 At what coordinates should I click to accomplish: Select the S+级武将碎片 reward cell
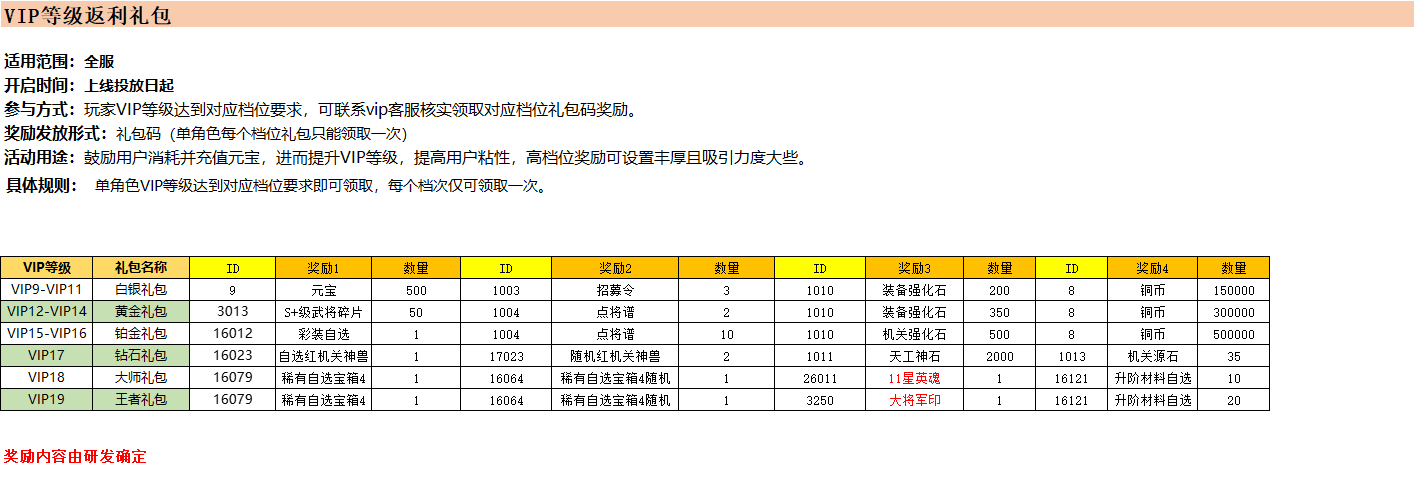[323, 312]
